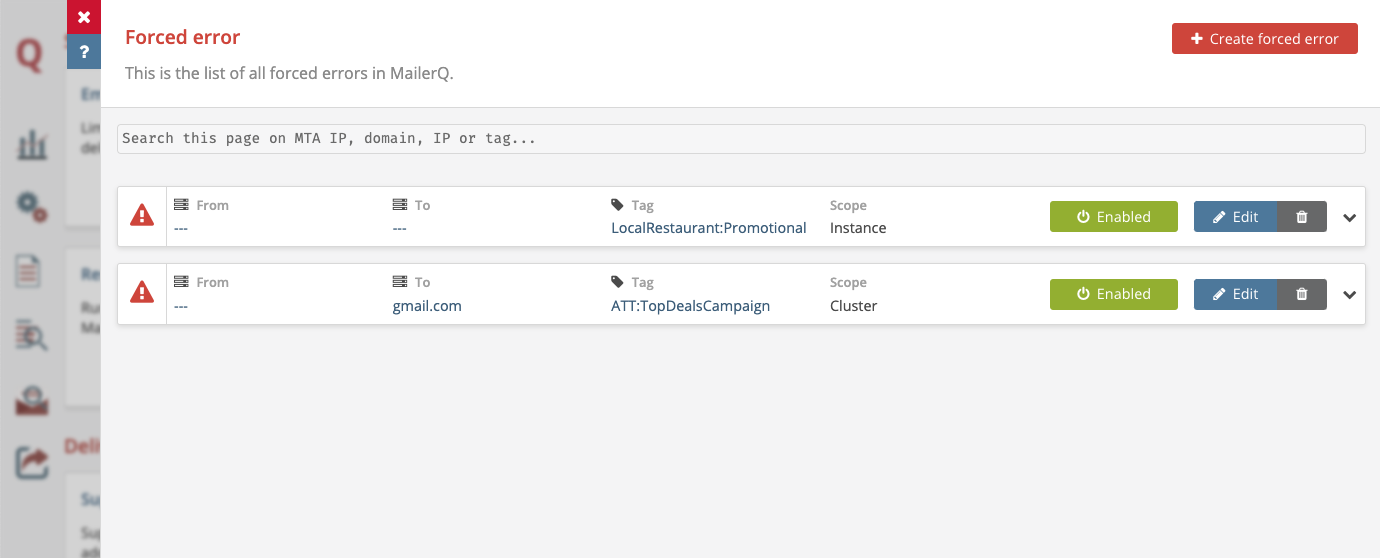The width and height of the screenshot is (1380, 558).
Task: Open the magnifier search icon in sidebar
Action: point(32,336)
